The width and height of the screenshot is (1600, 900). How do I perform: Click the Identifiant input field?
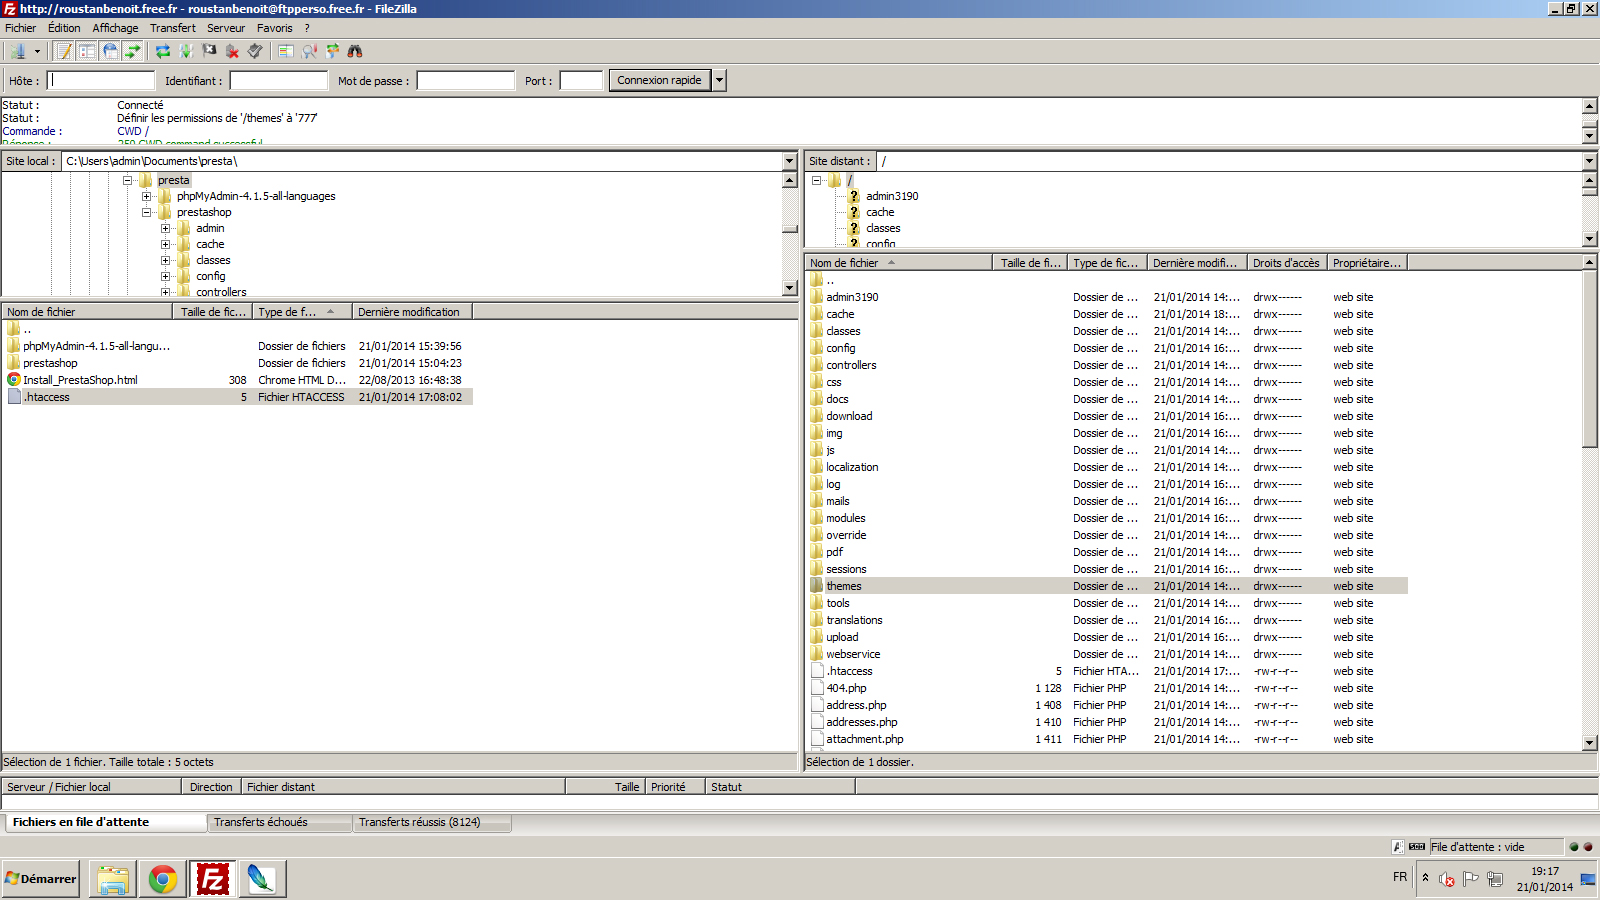pyautogui.click(x=279, y=81)
